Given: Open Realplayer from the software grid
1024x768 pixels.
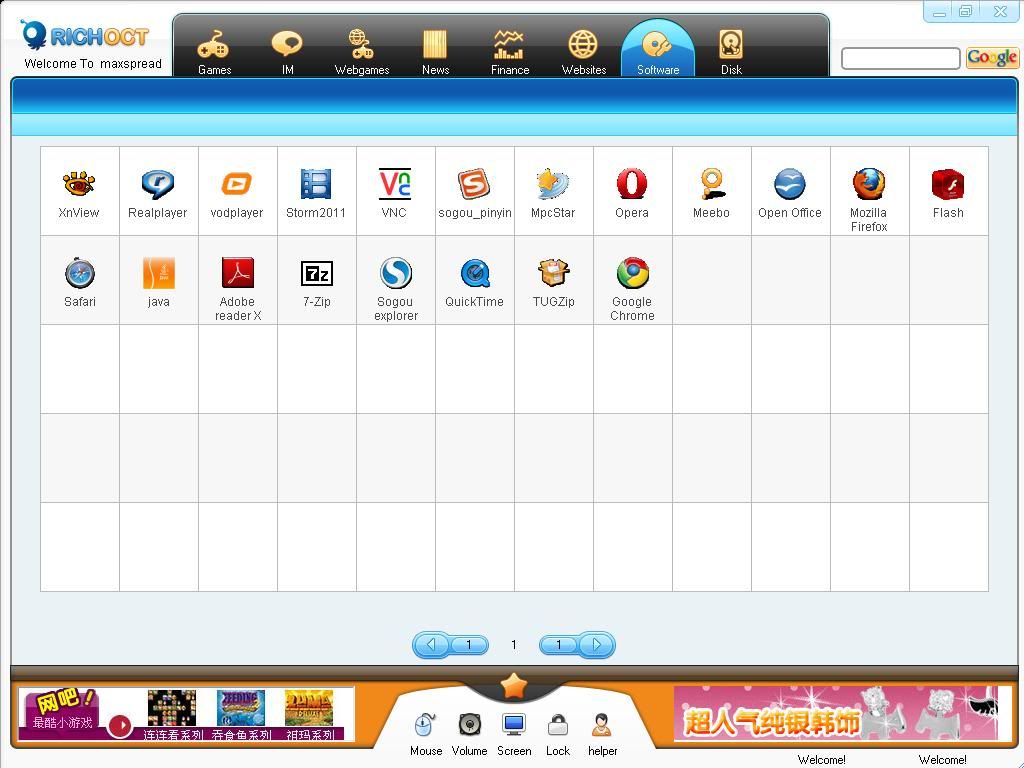Looking at the screenshot, I should point(158,185).
